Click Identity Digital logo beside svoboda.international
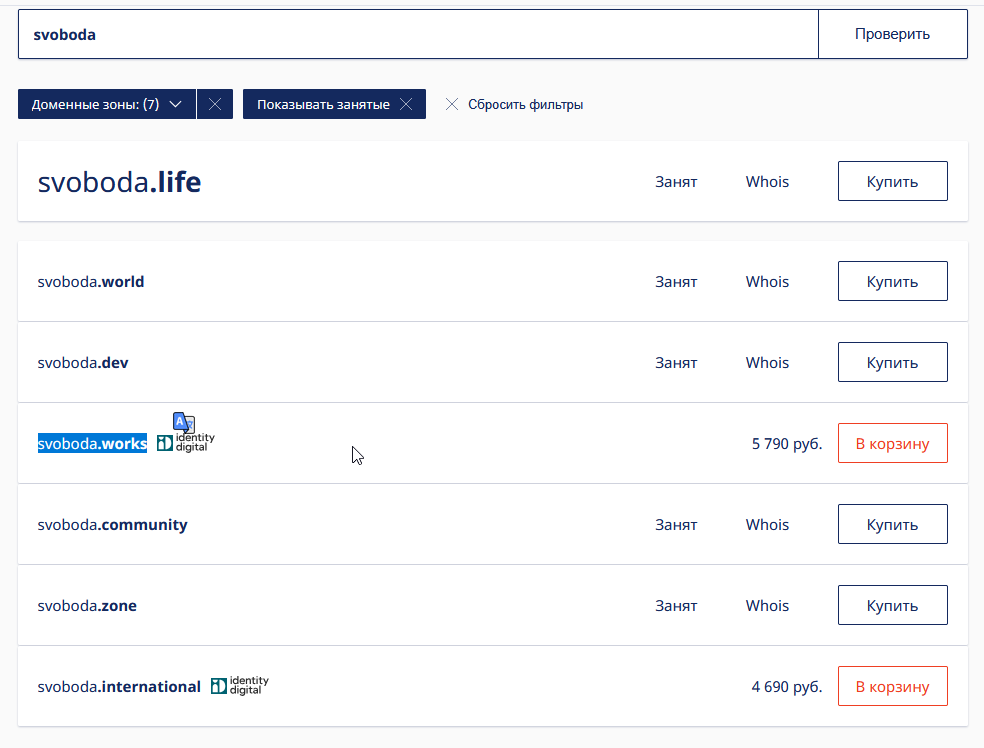Viewport: 984px width, 748px height. pyautogui.click(x=240, y=686)
